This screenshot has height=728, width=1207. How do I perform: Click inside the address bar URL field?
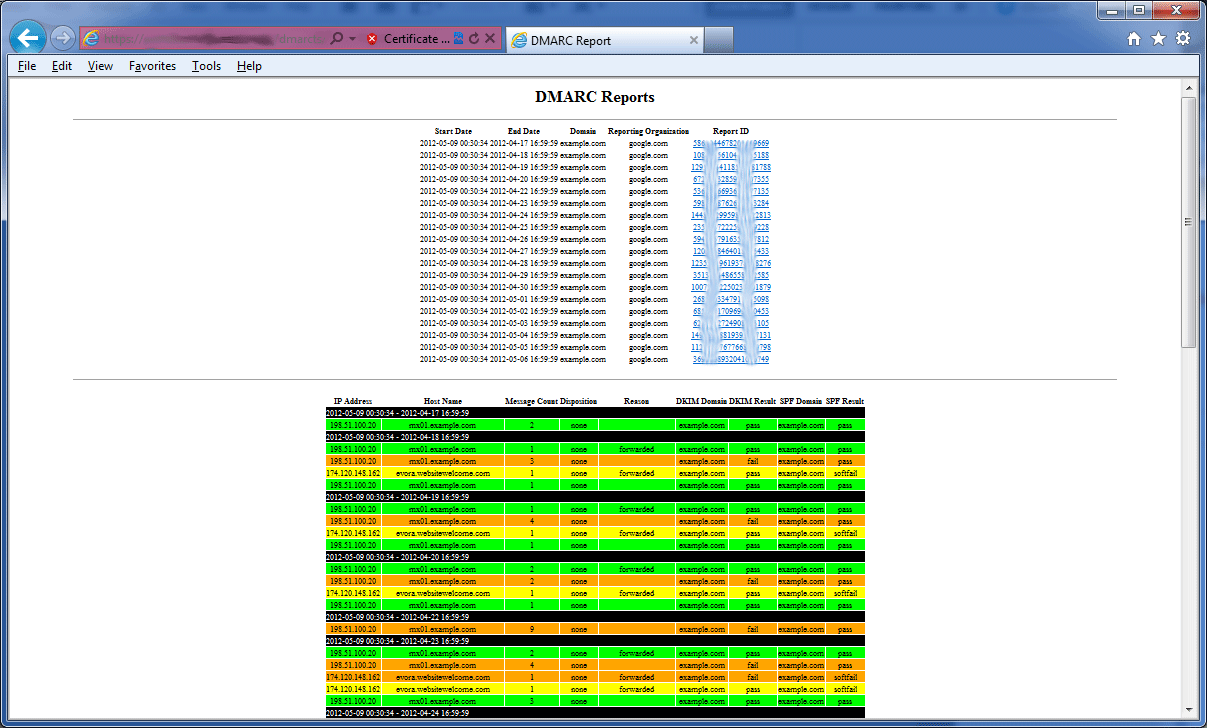[x=215, y=39]
